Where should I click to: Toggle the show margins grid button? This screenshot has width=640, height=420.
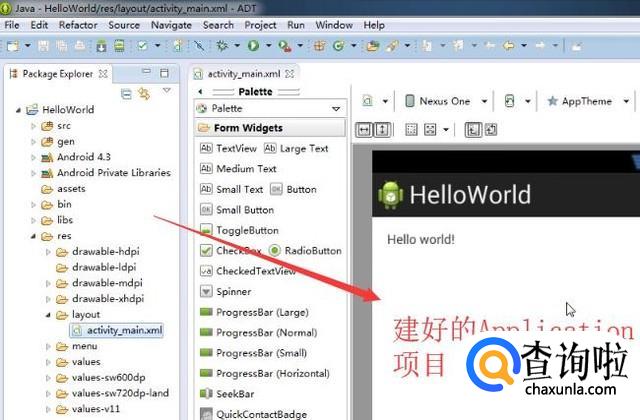(x=411, y=130)
